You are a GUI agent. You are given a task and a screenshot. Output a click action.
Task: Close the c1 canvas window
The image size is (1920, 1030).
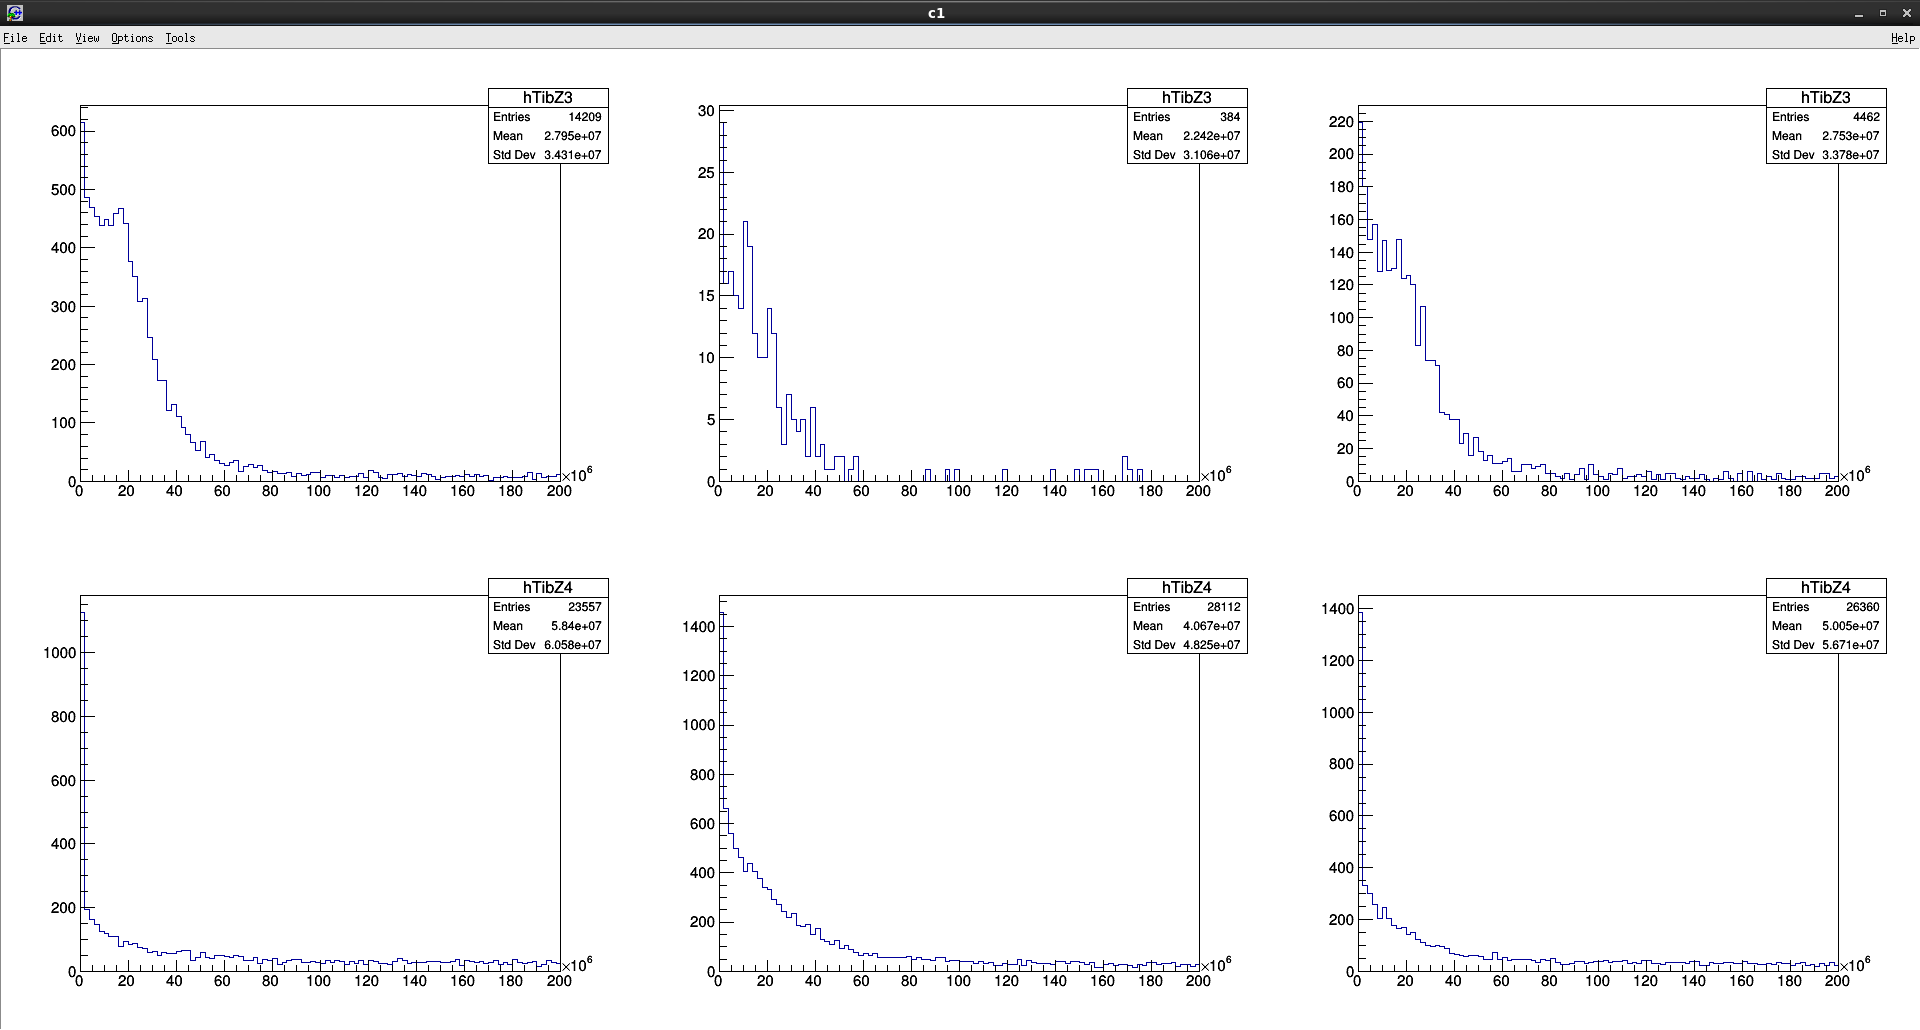click(1906, 13)
